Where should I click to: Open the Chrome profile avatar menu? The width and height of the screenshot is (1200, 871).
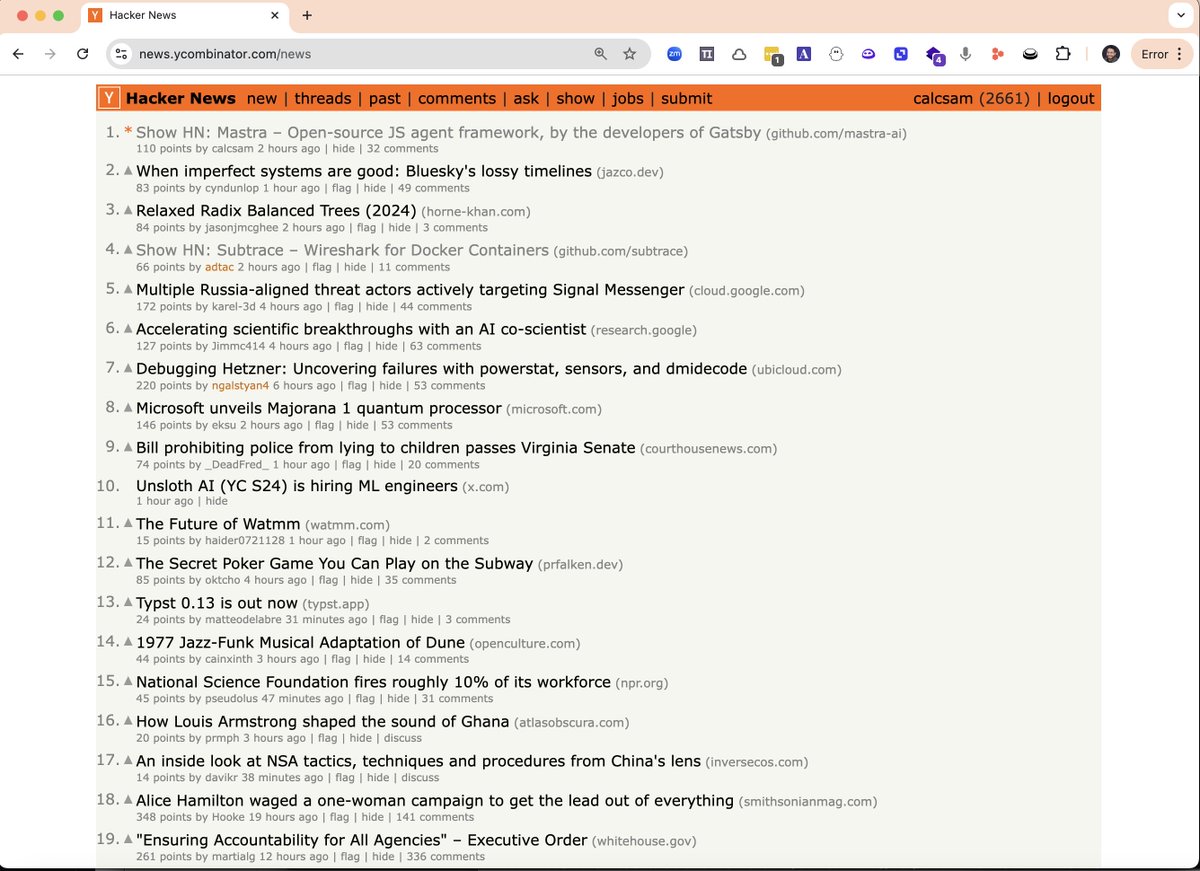pyautogui.click(x=1111, y=54)
